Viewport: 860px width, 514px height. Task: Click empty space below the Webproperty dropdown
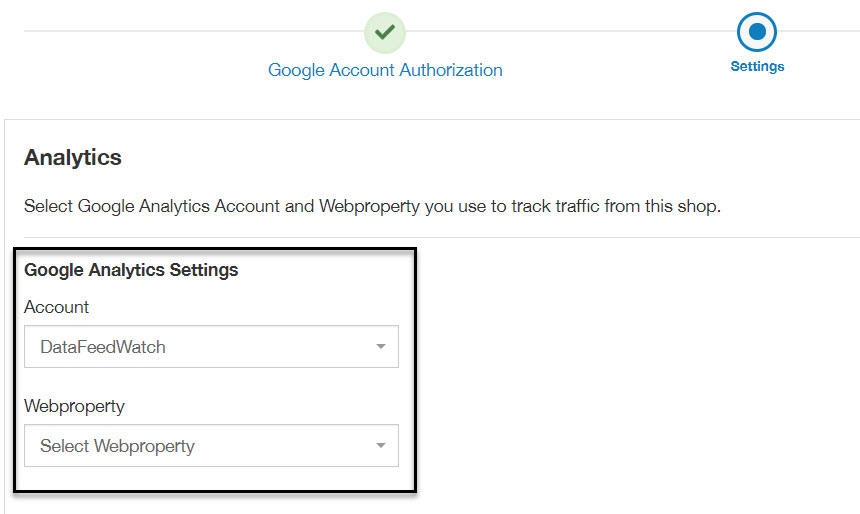211,478
